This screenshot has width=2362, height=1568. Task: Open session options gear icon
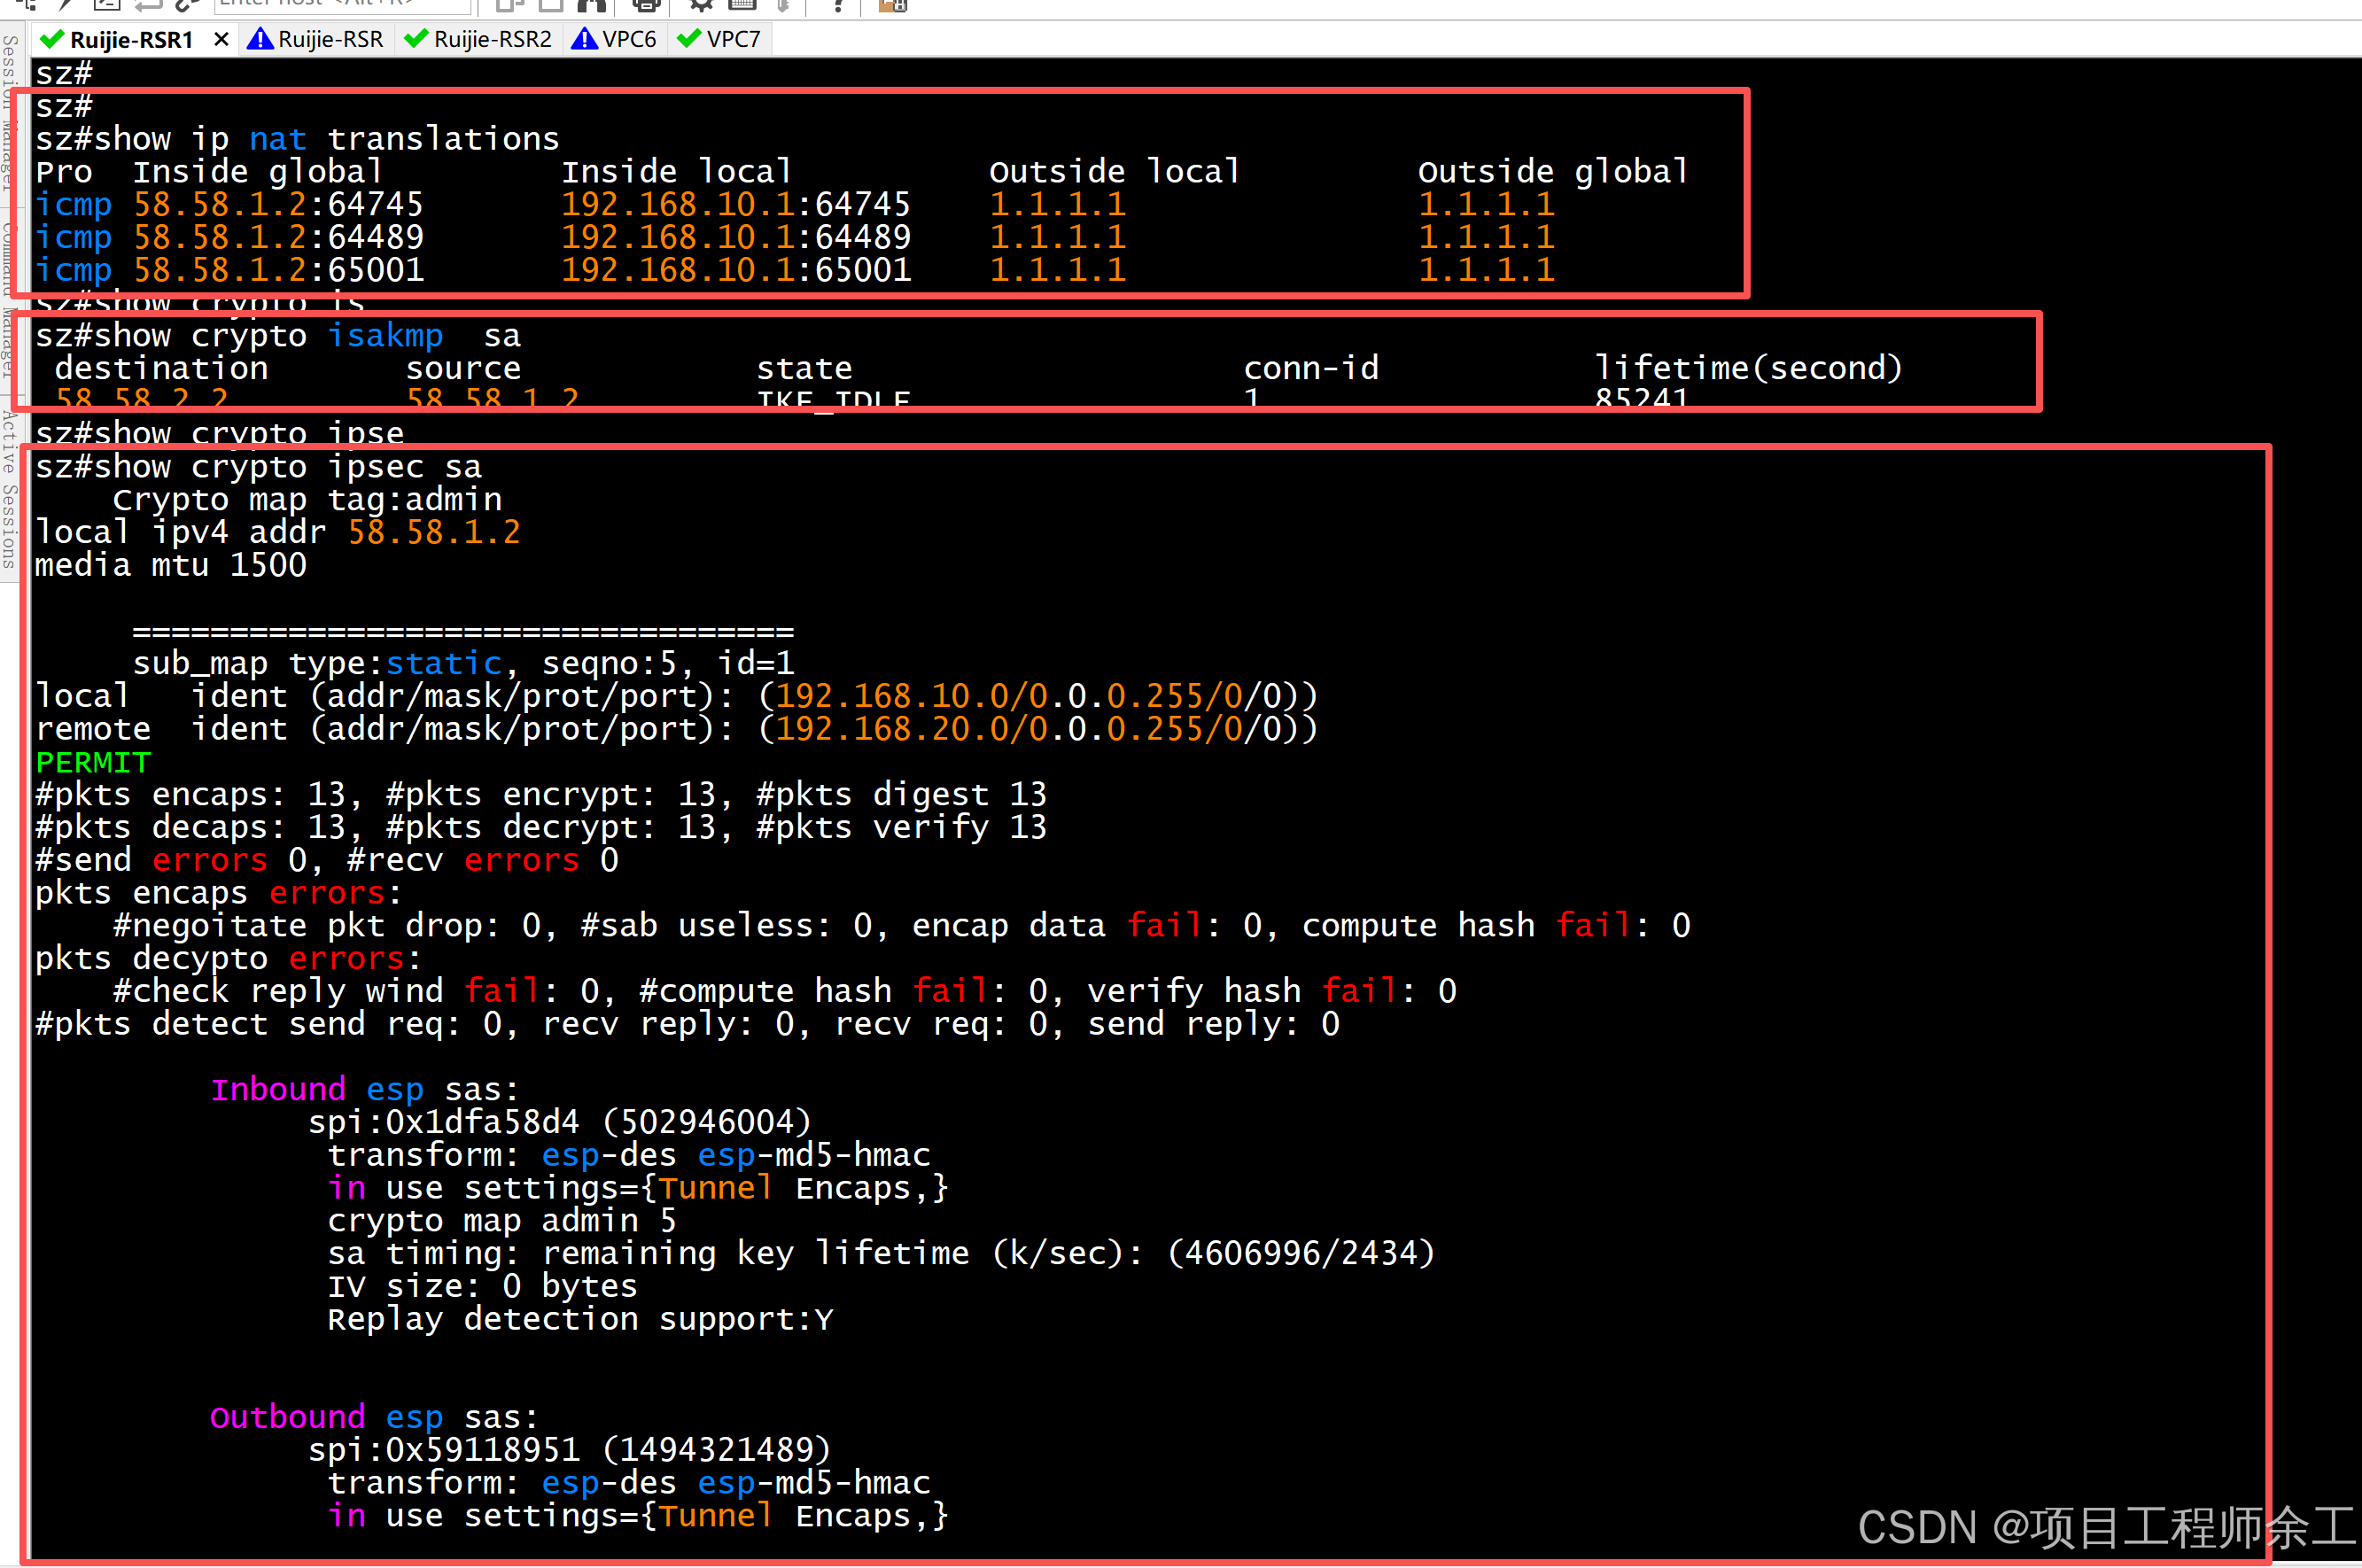(701, 5)
